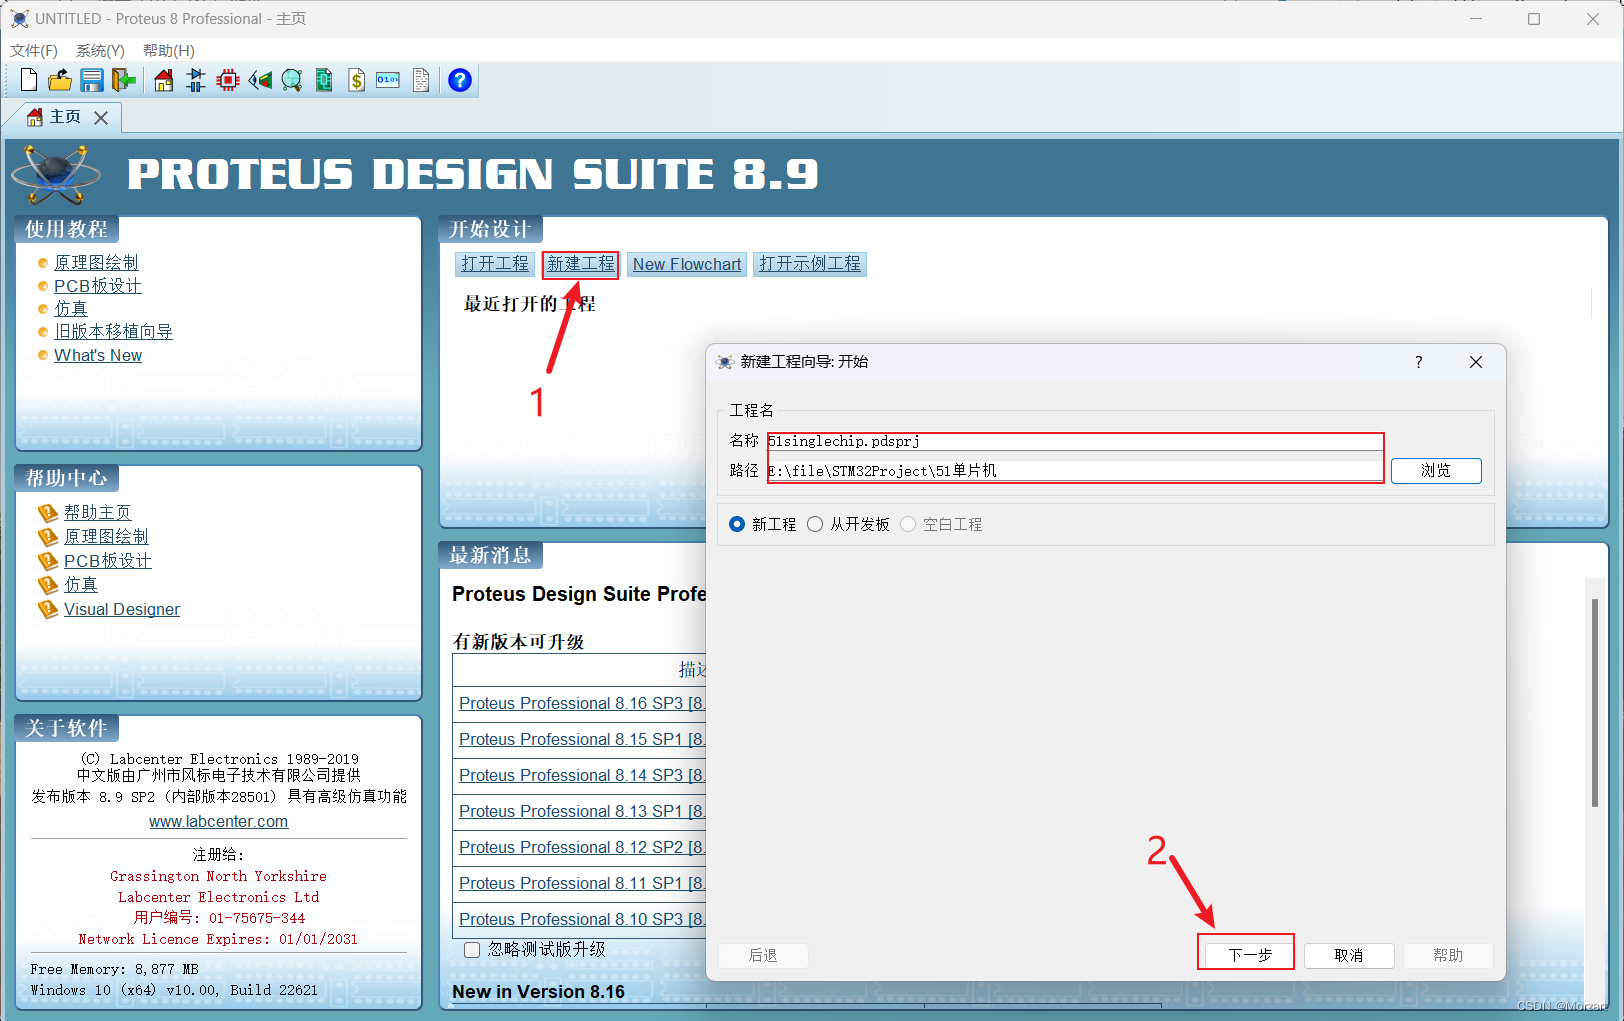The image size is (1624, 1021).
Task: Click the book icon beside Visual Designer
Action: point(48,609)
